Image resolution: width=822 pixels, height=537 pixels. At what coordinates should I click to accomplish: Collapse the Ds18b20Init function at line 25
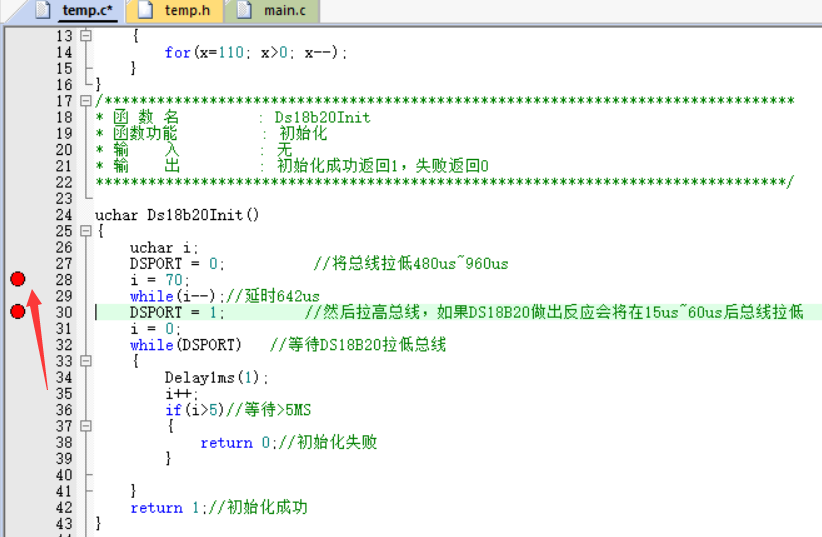pyautogui.click(x=86, y=231)
